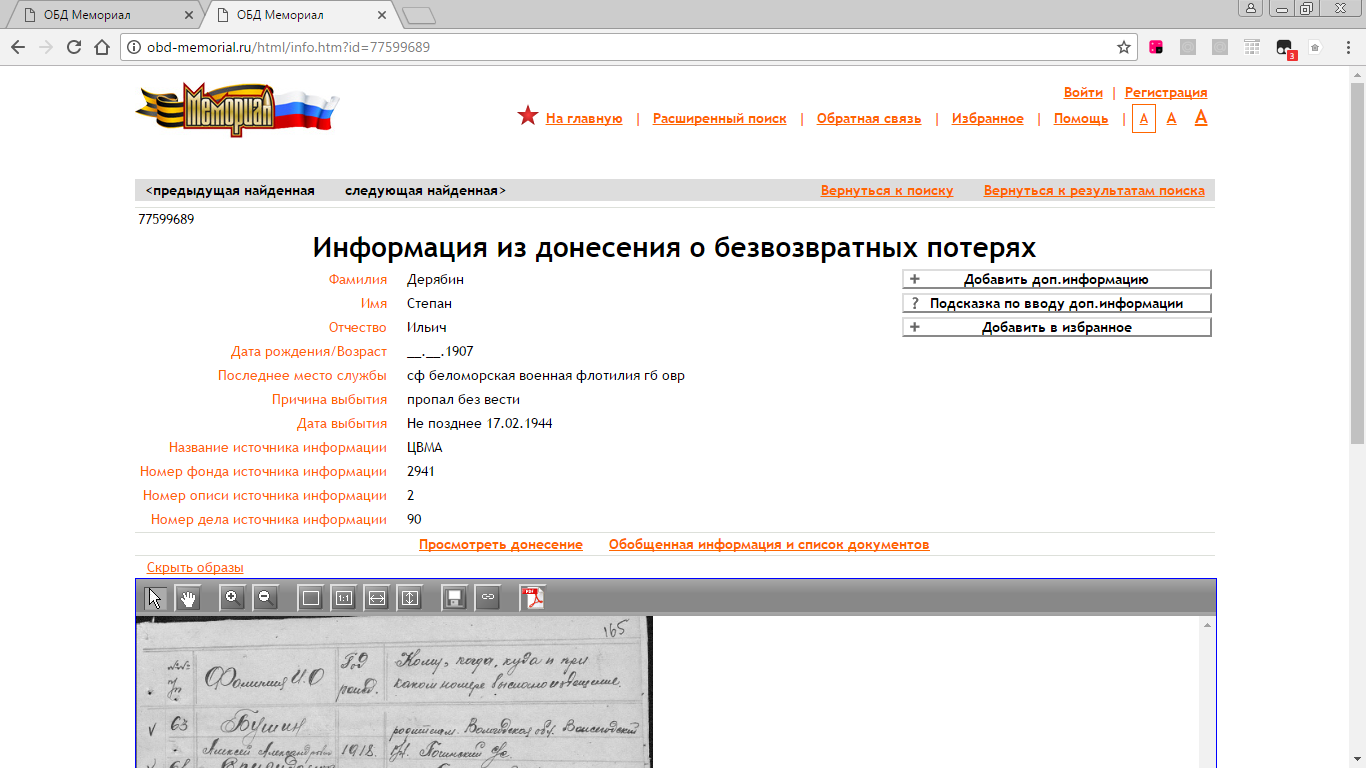This screenshot has height=768, width=1366.
Task: Click Просмотреть донесение
Action: [501, 545]
